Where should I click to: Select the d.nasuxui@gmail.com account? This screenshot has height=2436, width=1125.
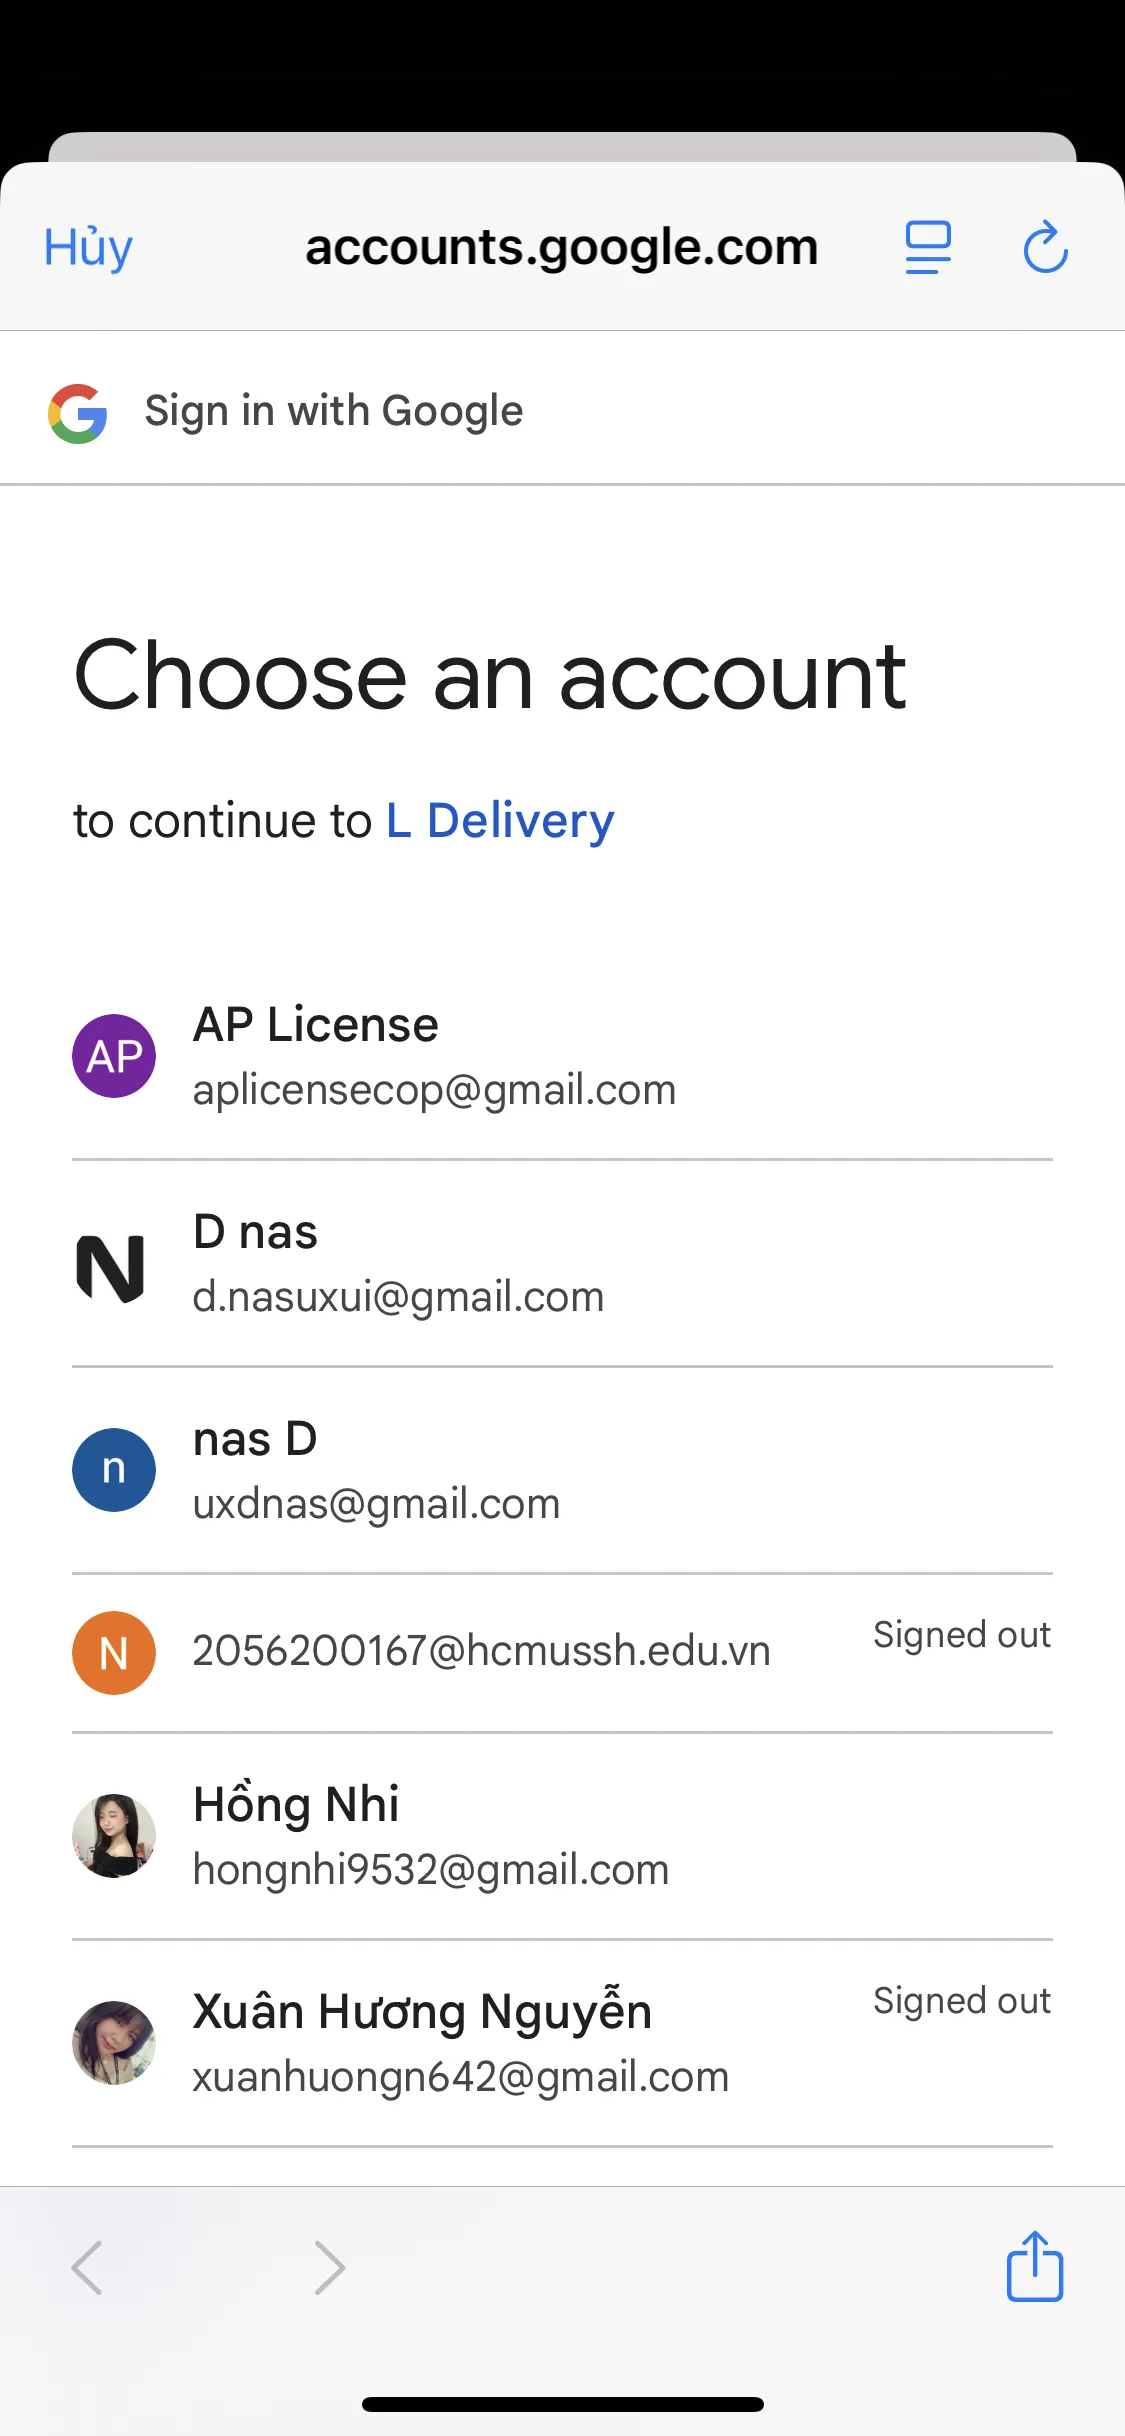[x=398, y=1297]
